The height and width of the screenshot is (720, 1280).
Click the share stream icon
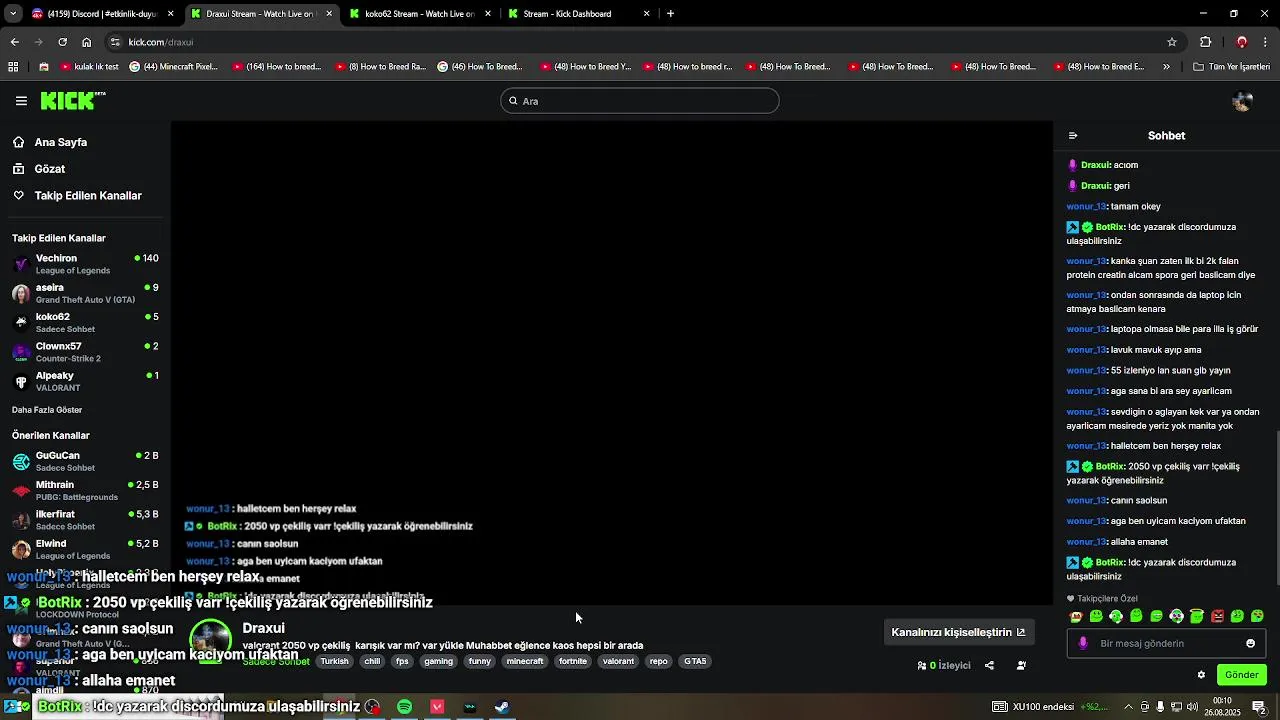click(989, 665)
